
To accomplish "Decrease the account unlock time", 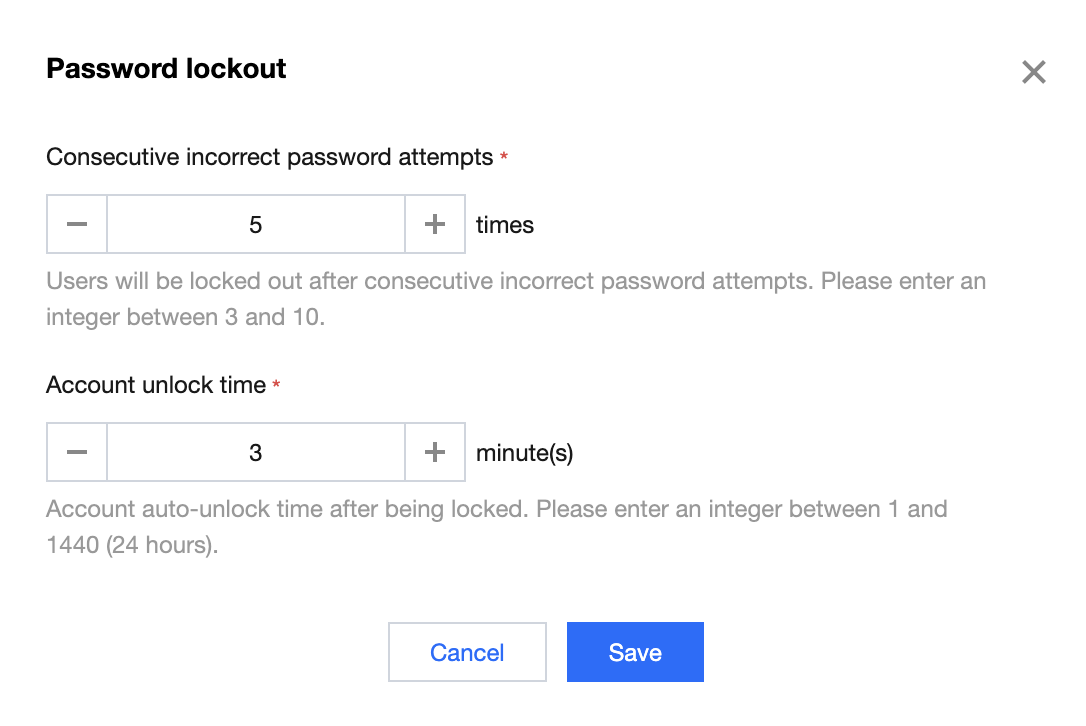I will 77,452.
